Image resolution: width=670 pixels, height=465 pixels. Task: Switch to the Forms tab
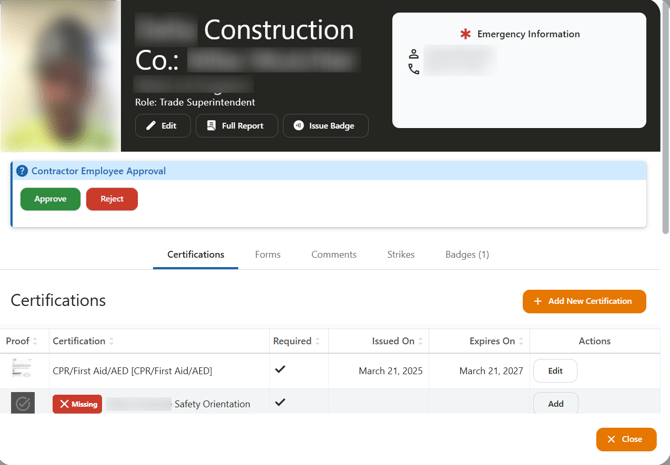267,255
